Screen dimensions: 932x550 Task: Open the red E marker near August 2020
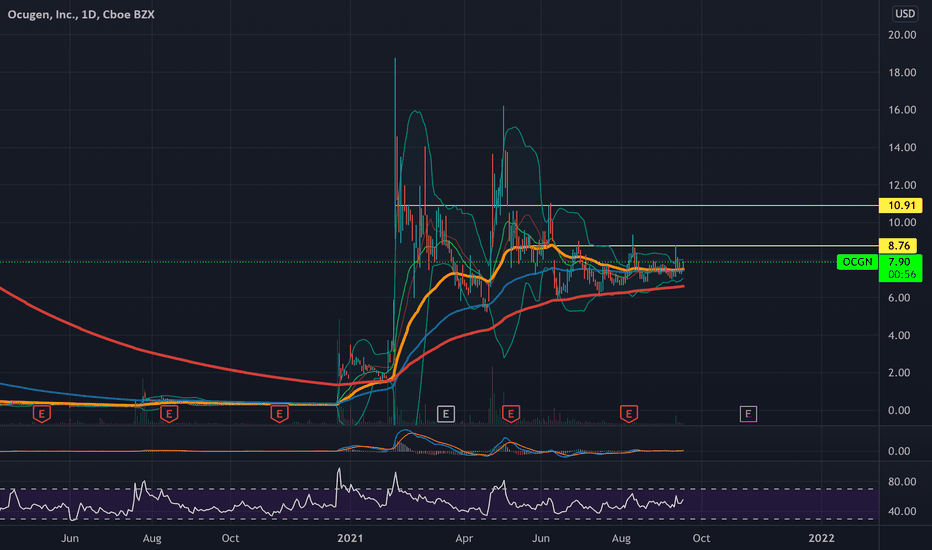click(169, 414)
